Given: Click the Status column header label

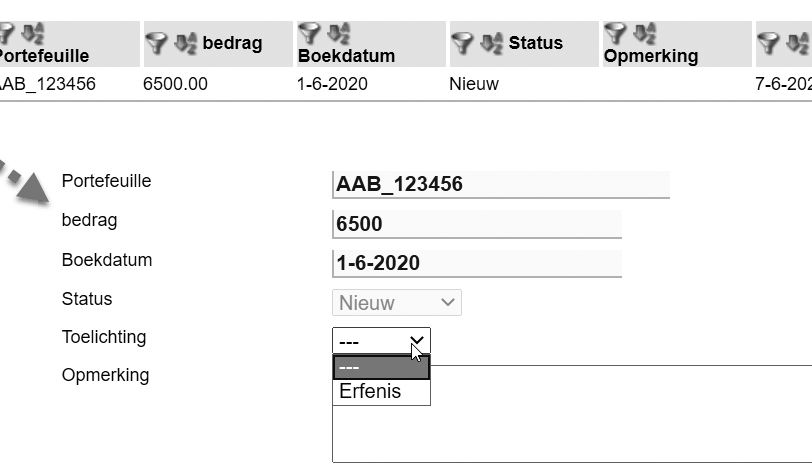Looking at the screenshot, I should point(535,43).
